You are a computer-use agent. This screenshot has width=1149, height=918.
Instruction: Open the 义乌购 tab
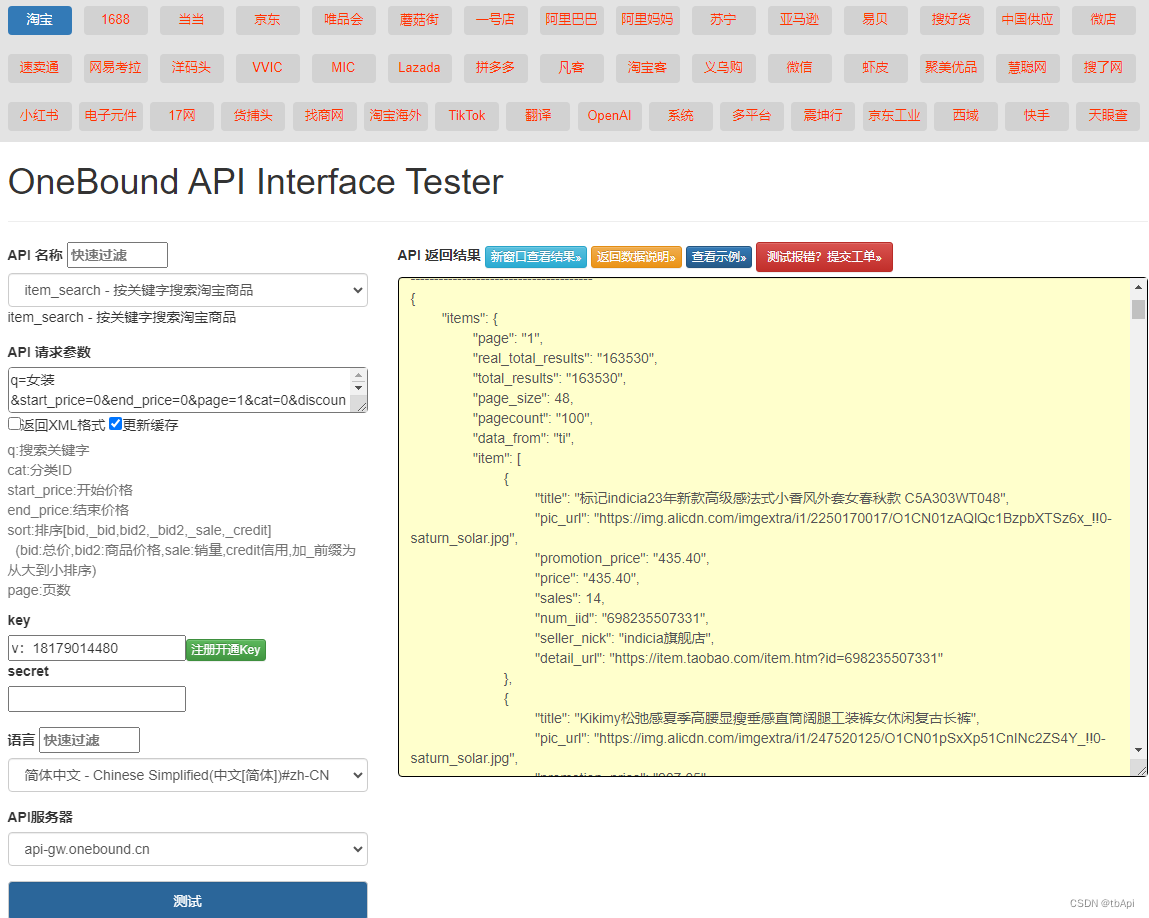pos(723,67)
